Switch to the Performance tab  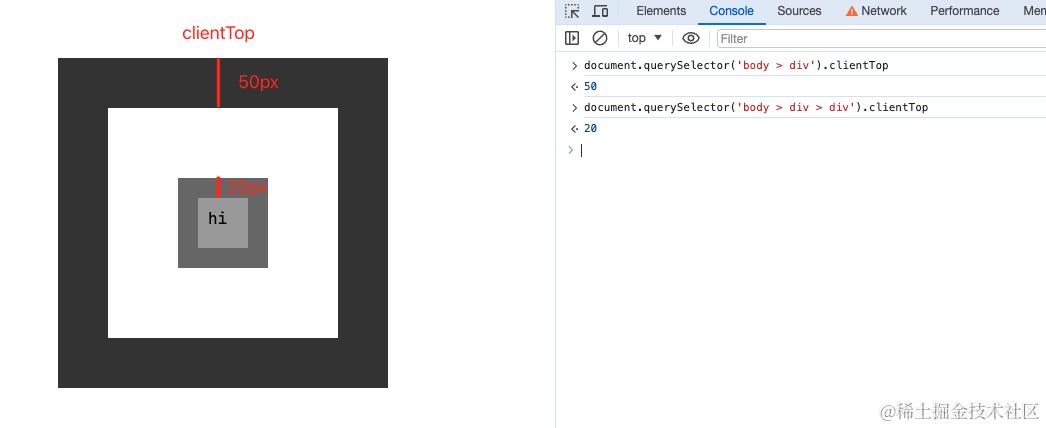click(965, 11)
